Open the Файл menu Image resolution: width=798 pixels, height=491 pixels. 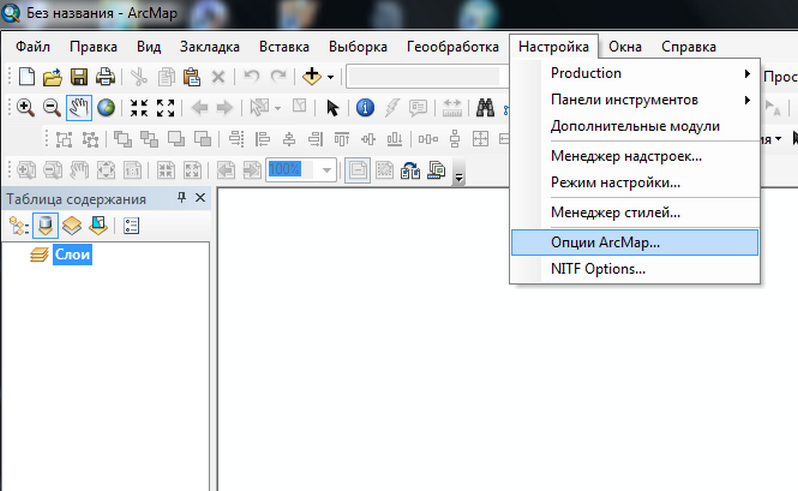pyautogui.click(x=33, y=46)
